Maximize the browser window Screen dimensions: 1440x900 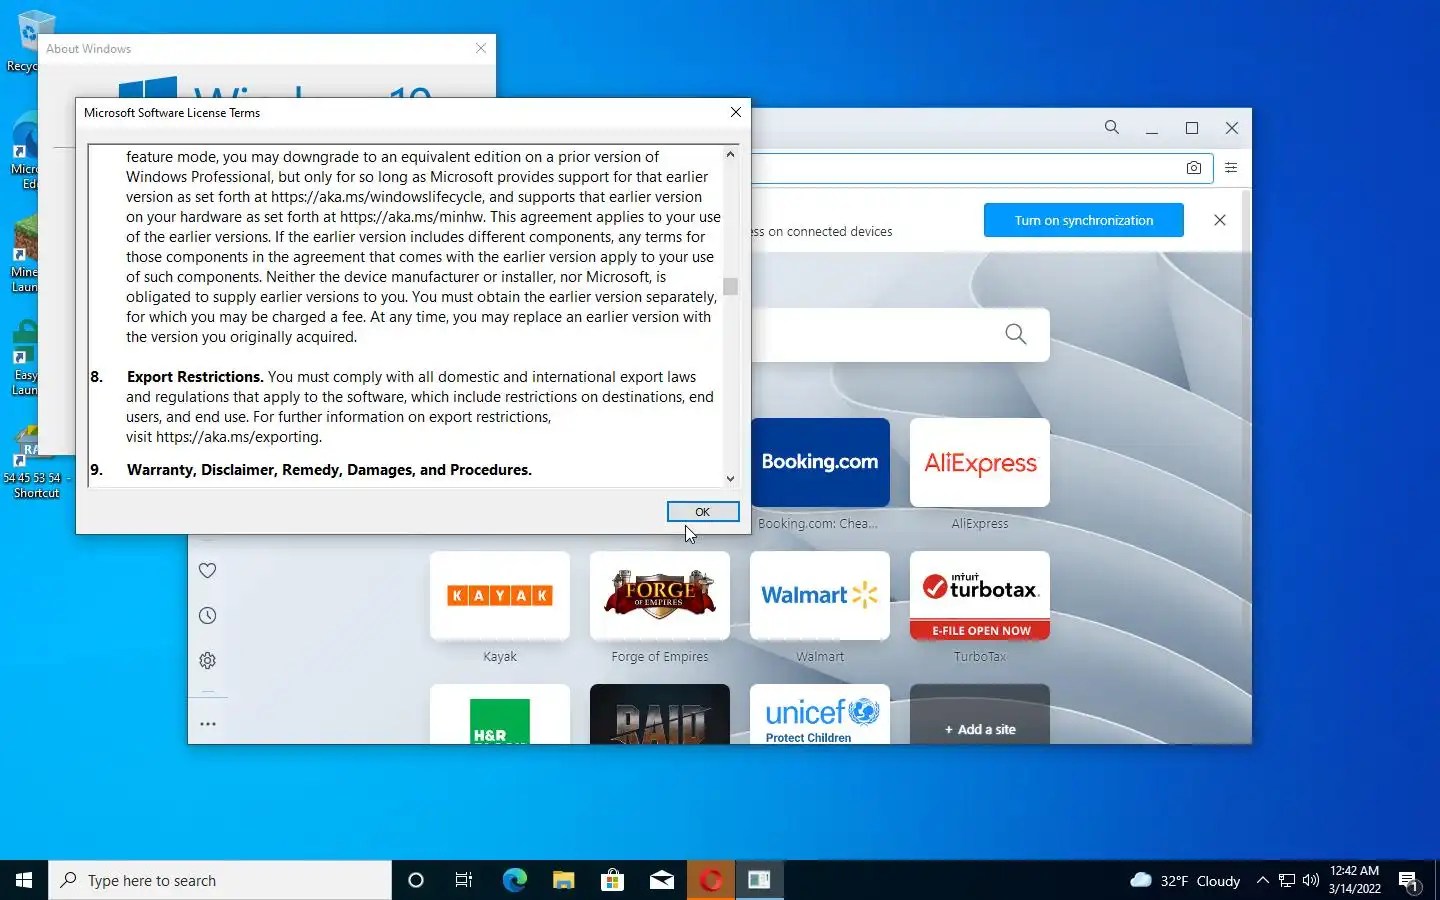pos(1192,128)
